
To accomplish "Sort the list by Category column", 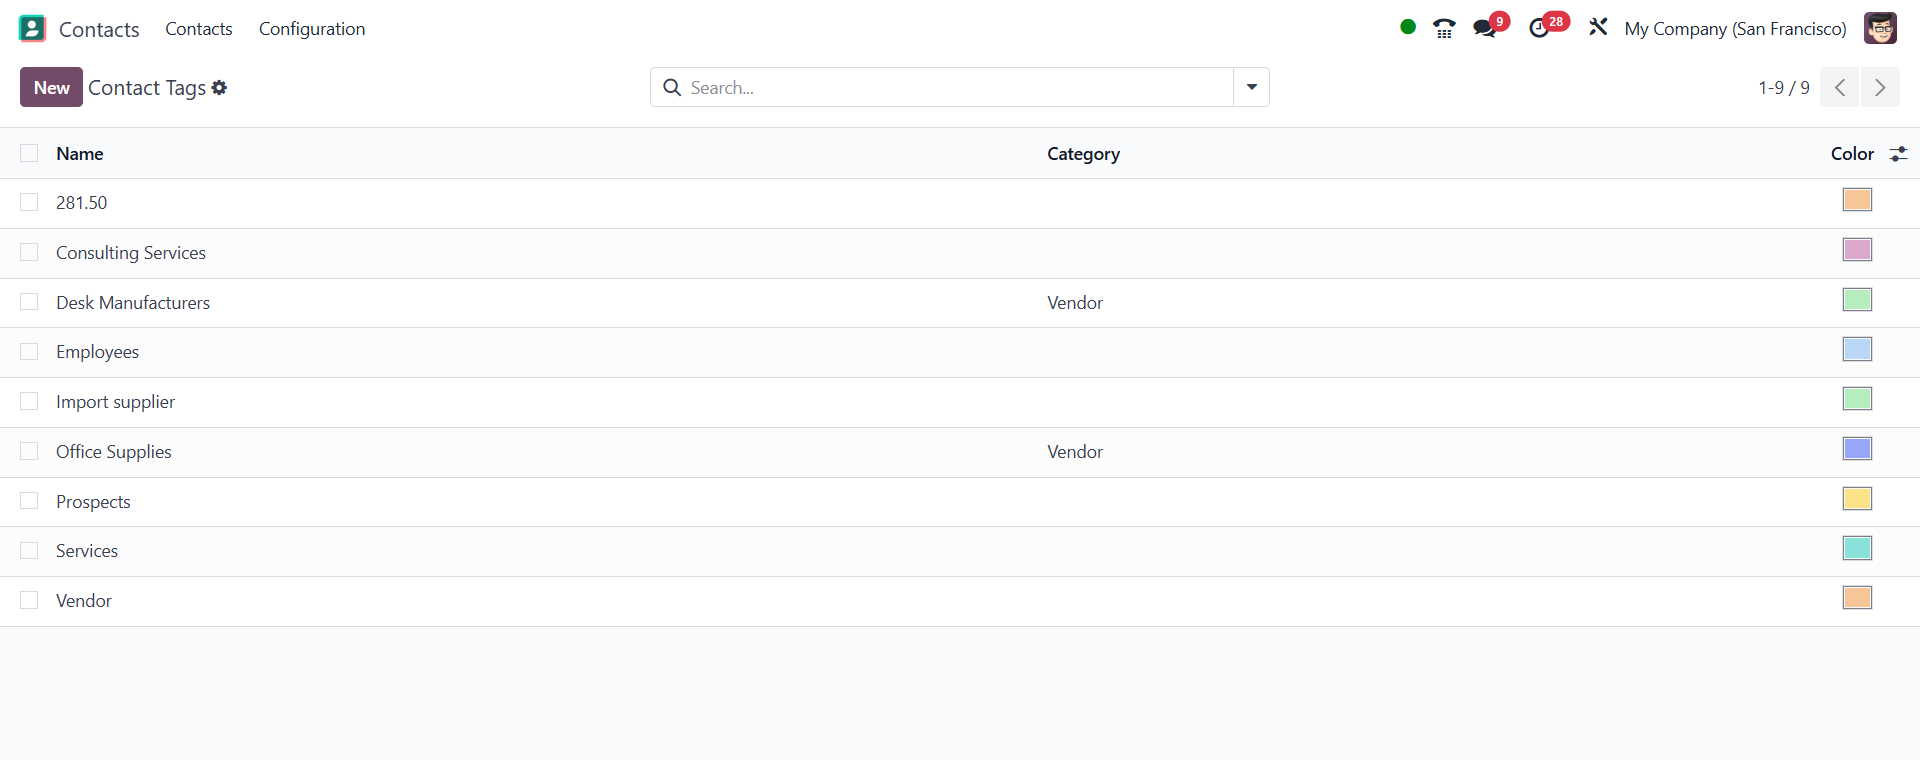I will pyautogui.click(x=1083, y=154).
